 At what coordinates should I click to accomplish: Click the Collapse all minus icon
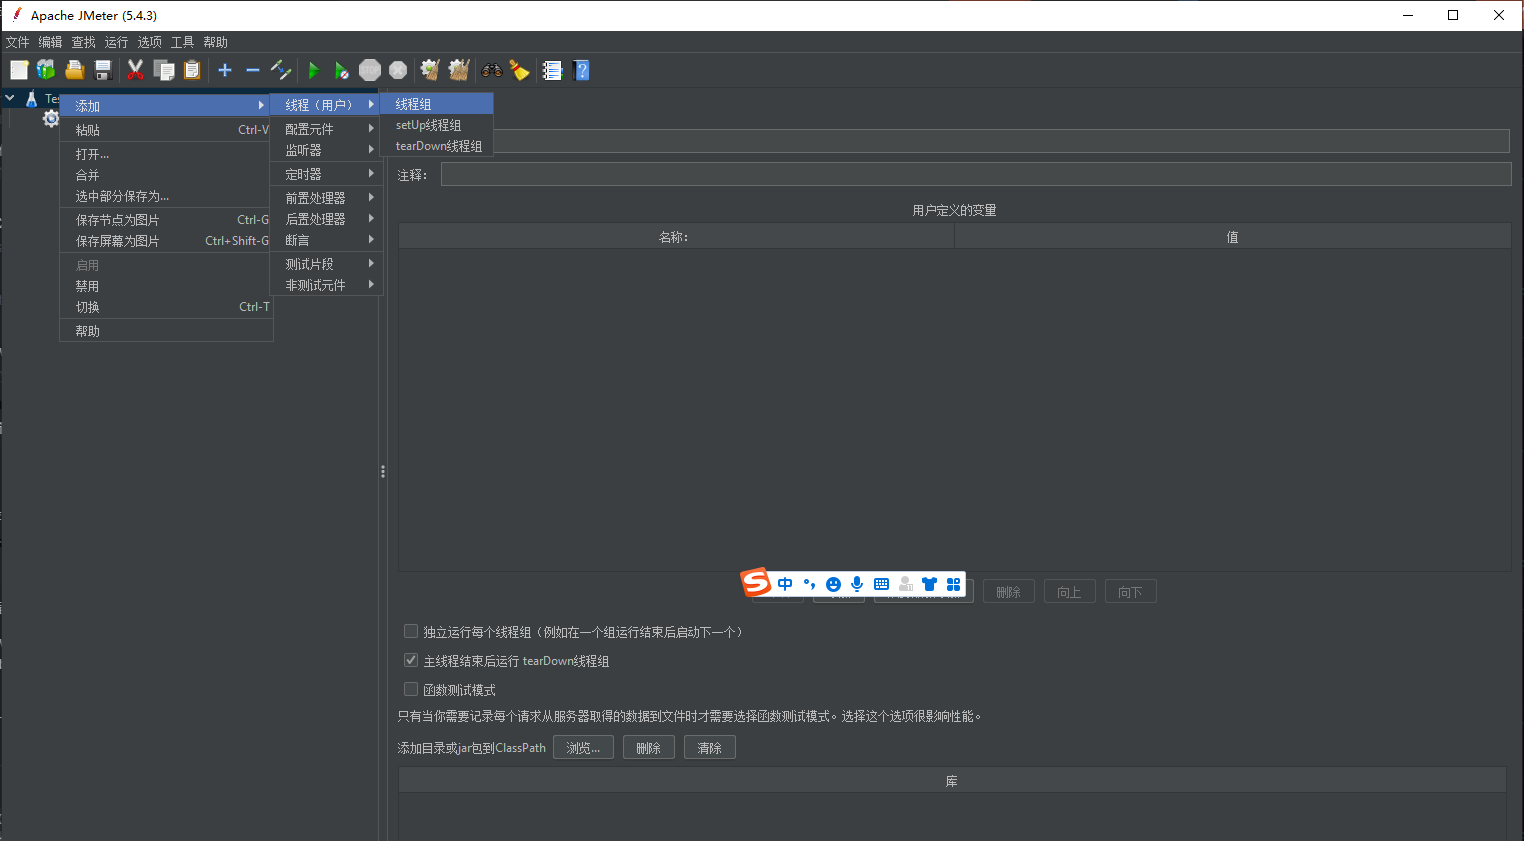tap(253, 70)
